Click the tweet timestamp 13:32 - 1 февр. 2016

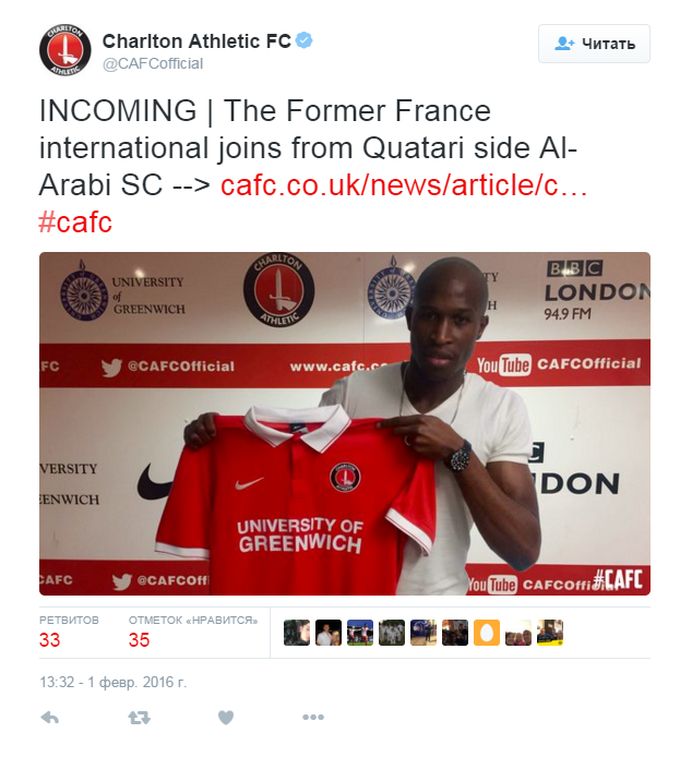pyautogui.click(x=112, y=682)
